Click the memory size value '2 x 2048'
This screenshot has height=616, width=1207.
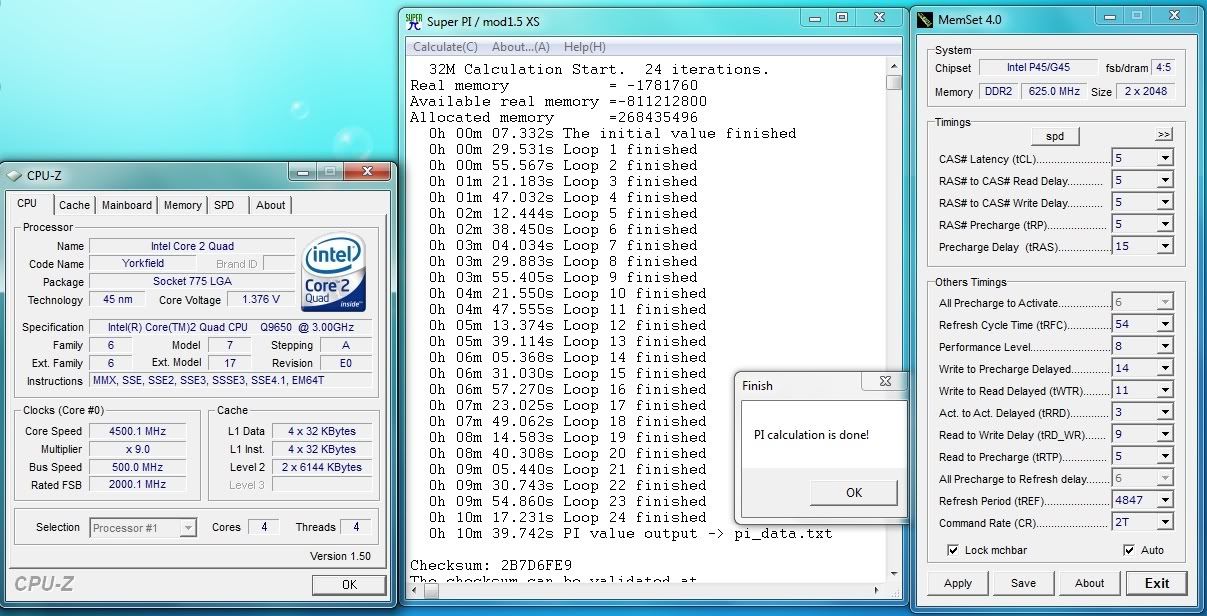coord(1145,92)
